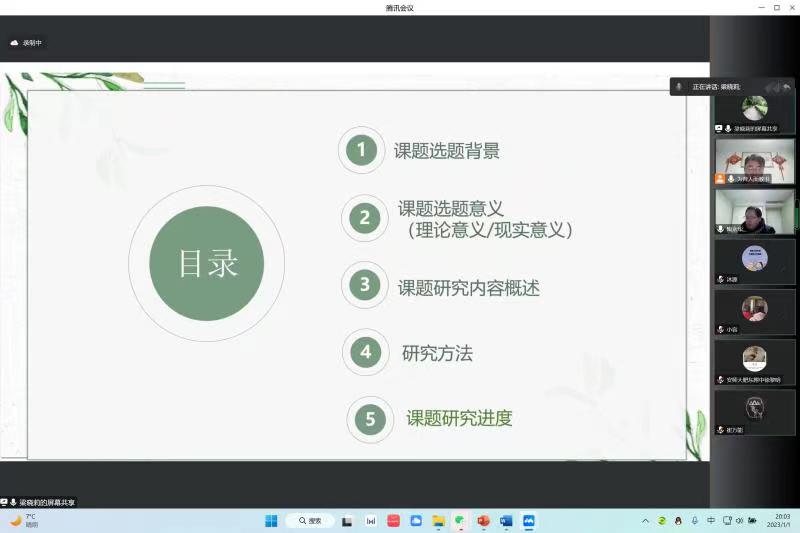800x533 pixels.
Task: Click the white icon before the red taskbar app
Action: (x=371, y=521)
